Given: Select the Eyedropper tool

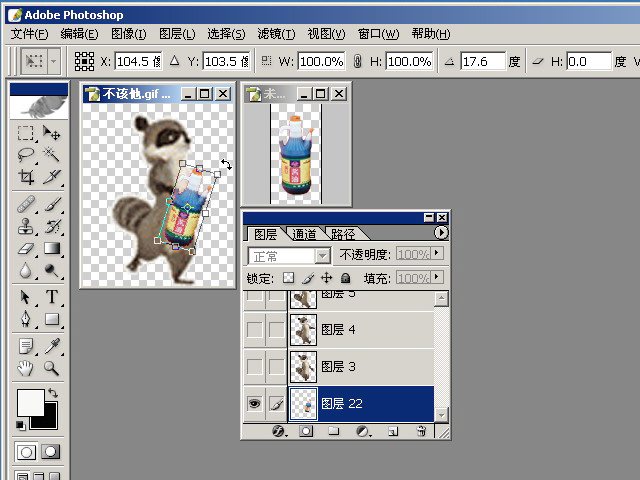Looking at the screenshot, I should tap(51, 346).
